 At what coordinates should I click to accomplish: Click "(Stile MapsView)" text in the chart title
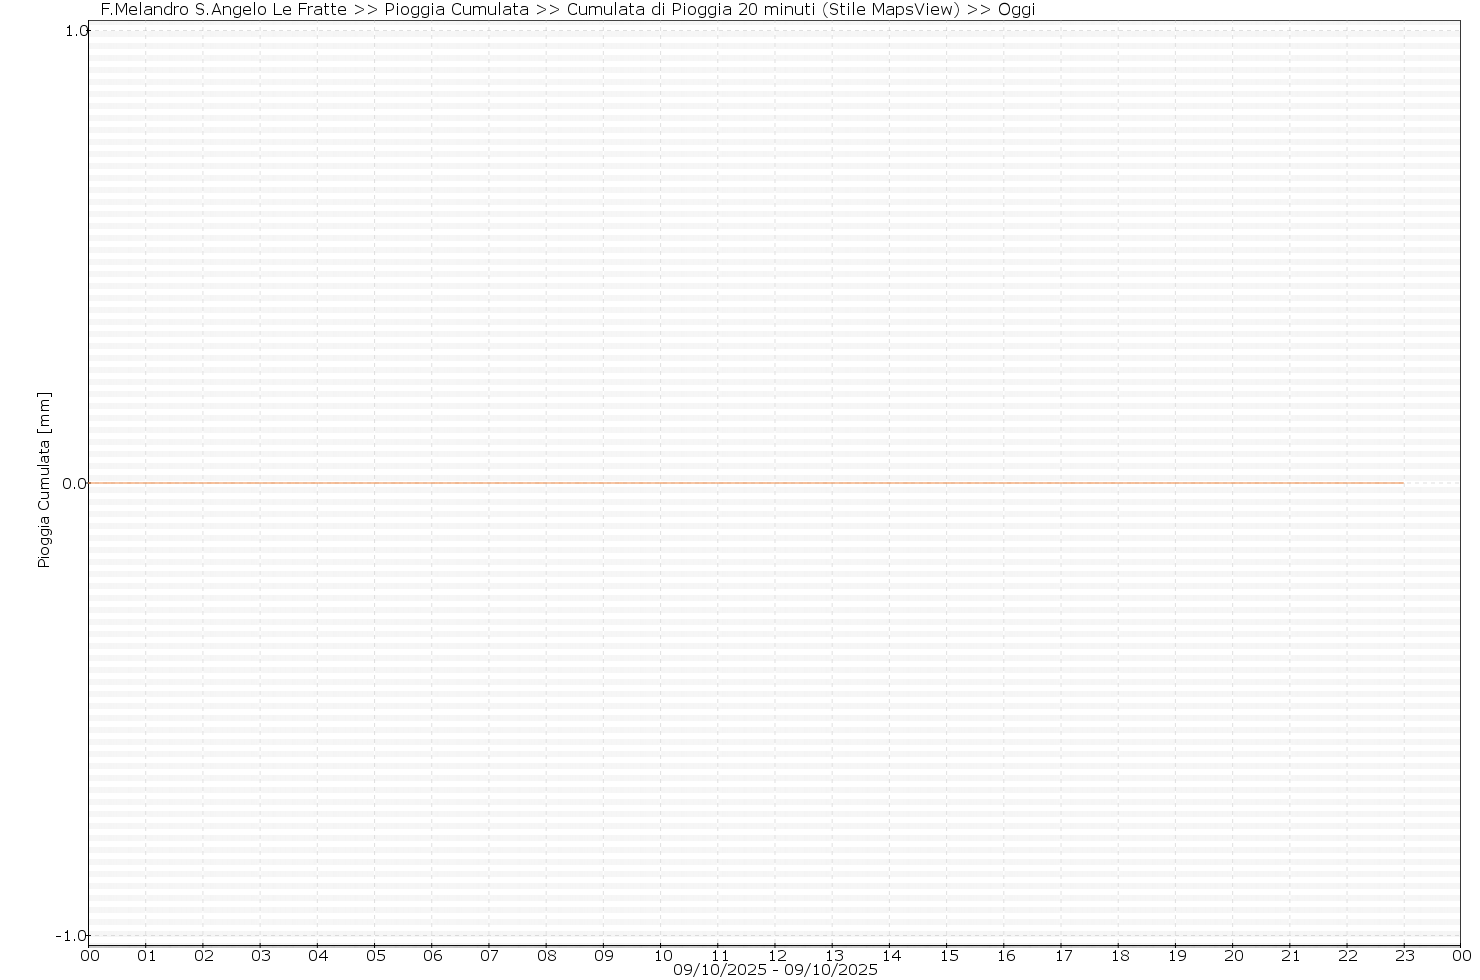point(883,10)
